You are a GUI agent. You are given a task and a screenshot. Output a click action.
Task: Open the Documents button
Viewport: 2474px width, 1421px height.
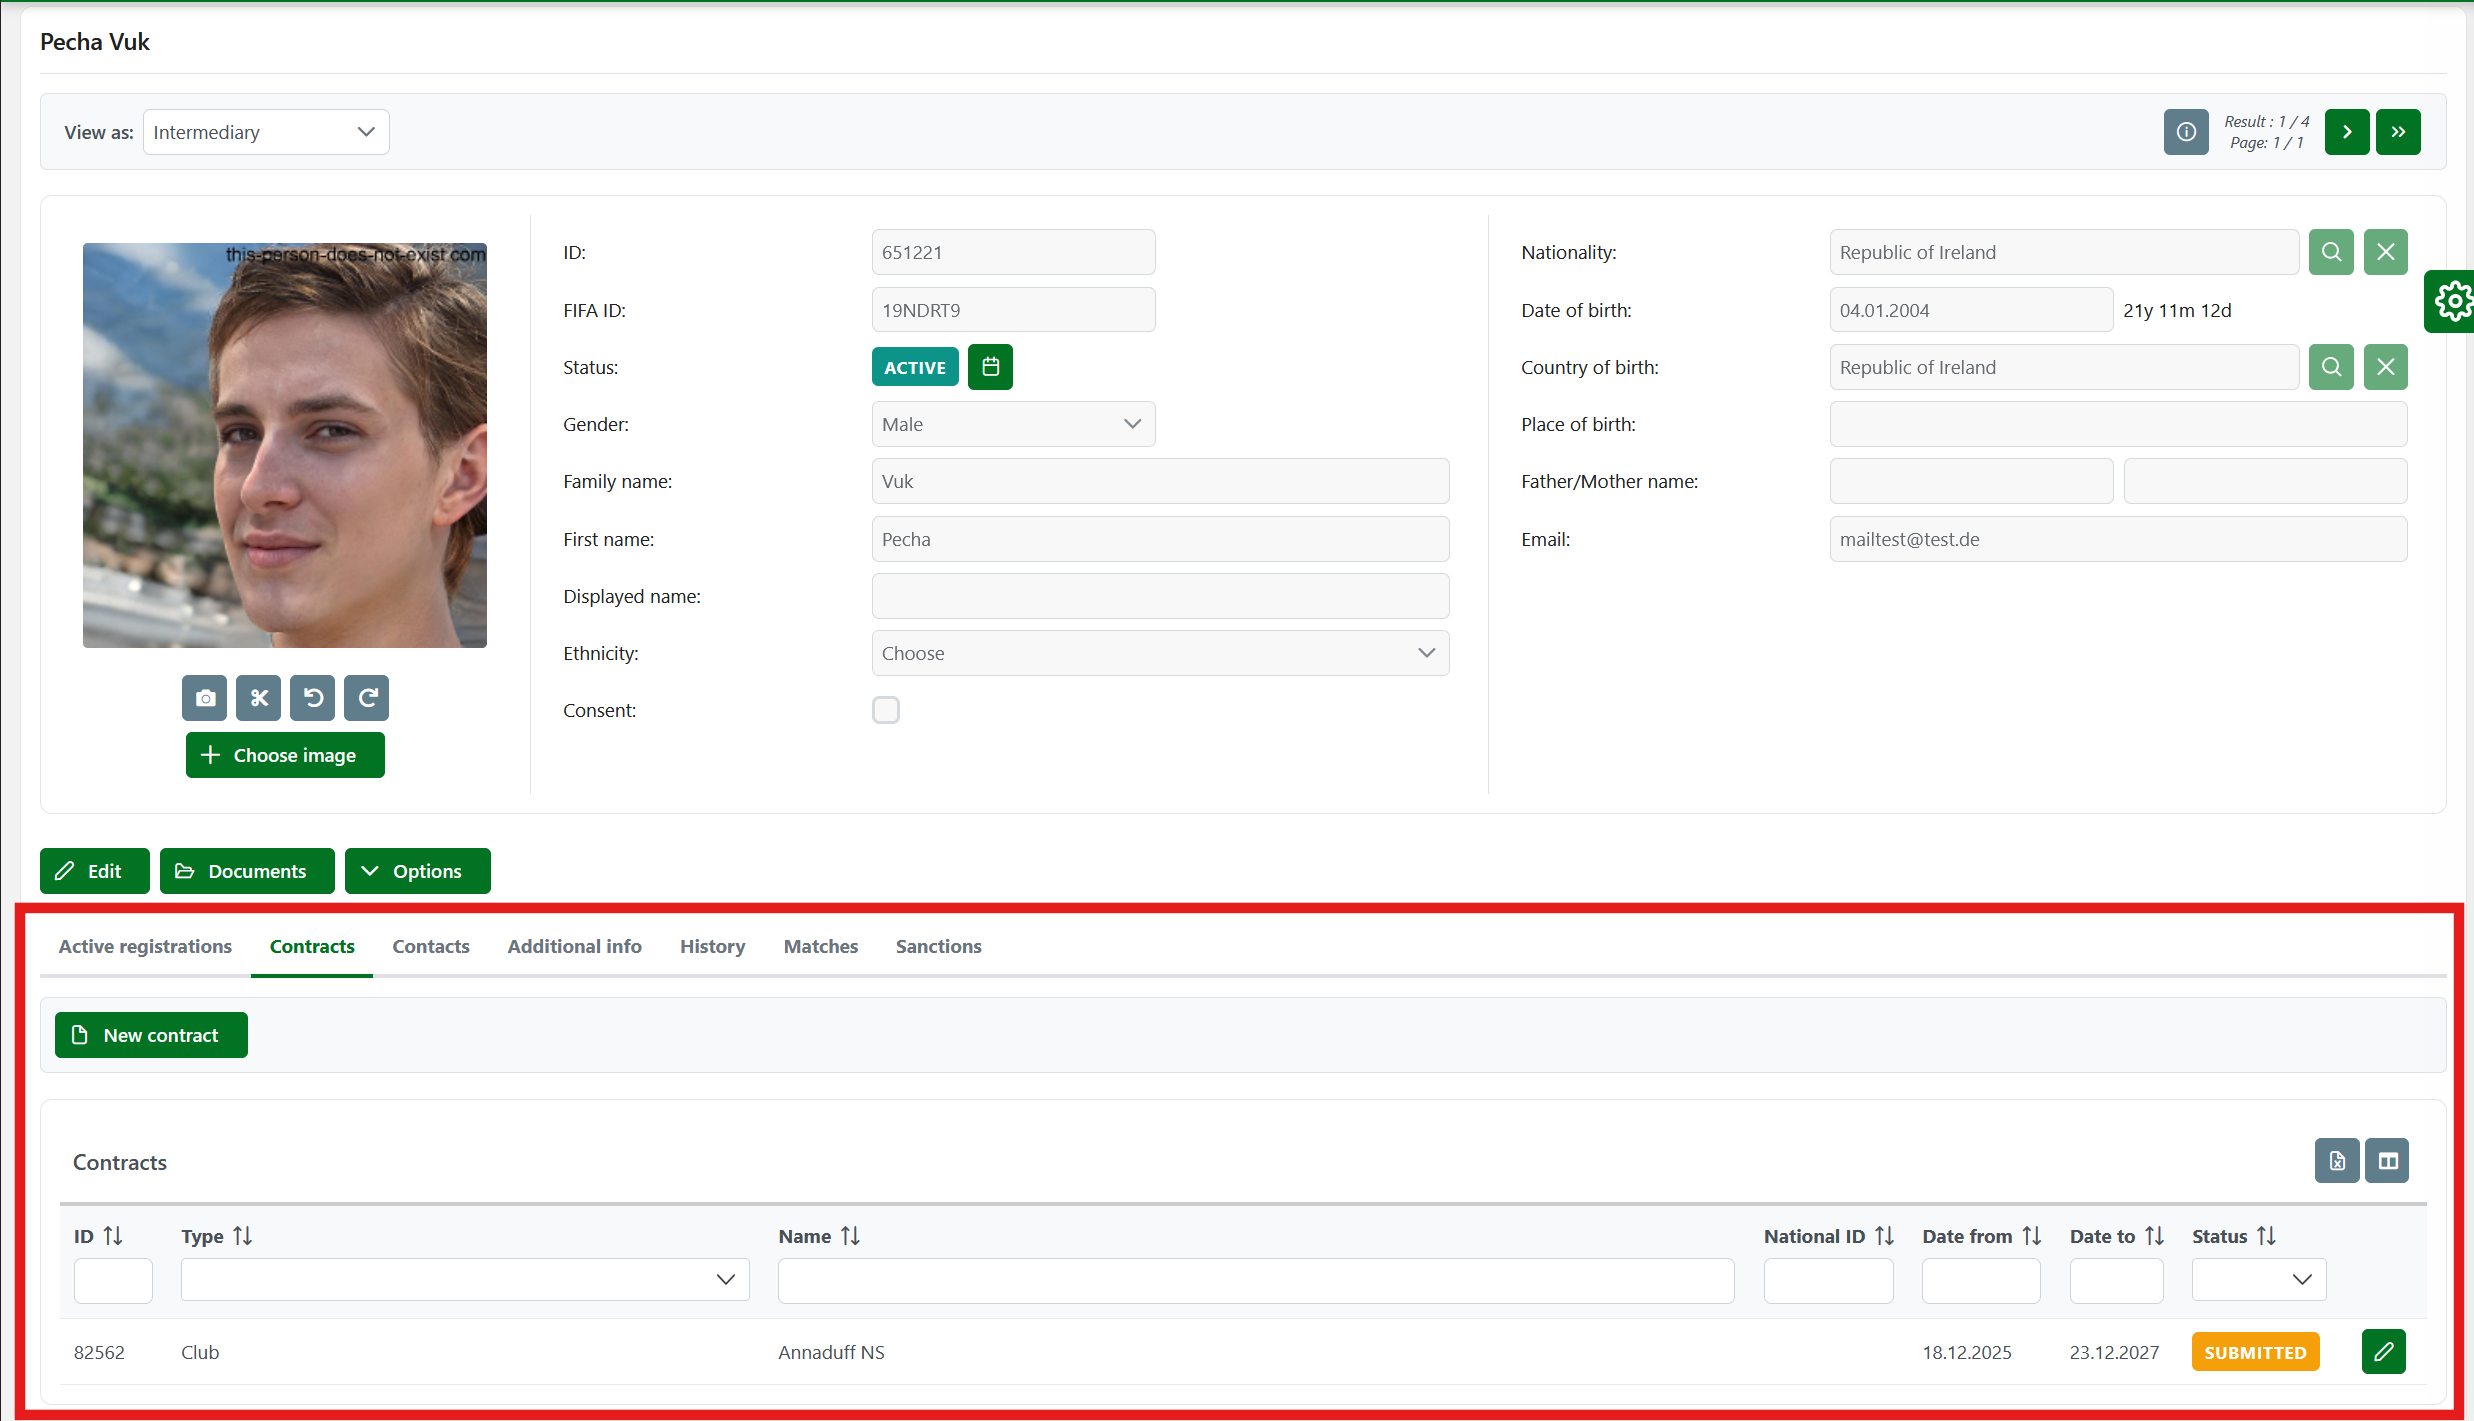[x=246, y=871]
